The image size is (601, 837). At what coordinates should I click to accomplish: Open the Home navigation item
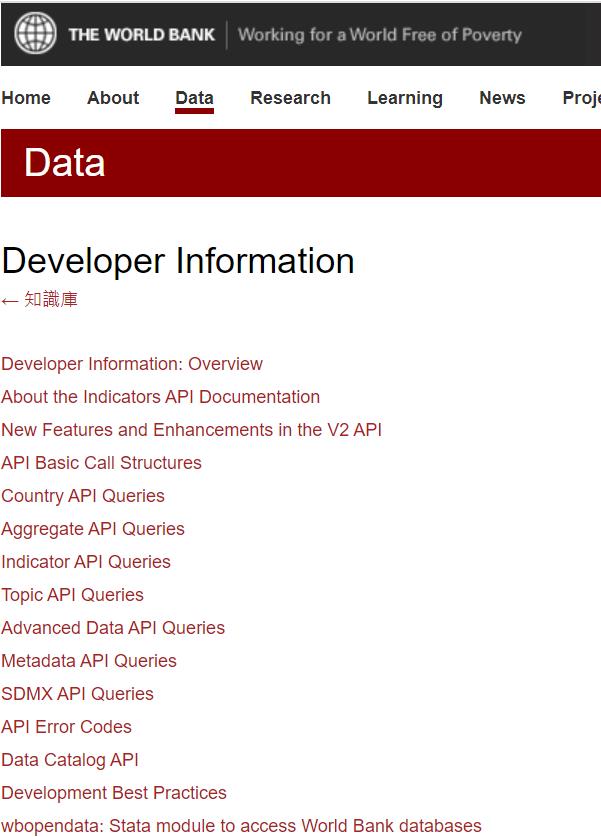click(26, 98)
